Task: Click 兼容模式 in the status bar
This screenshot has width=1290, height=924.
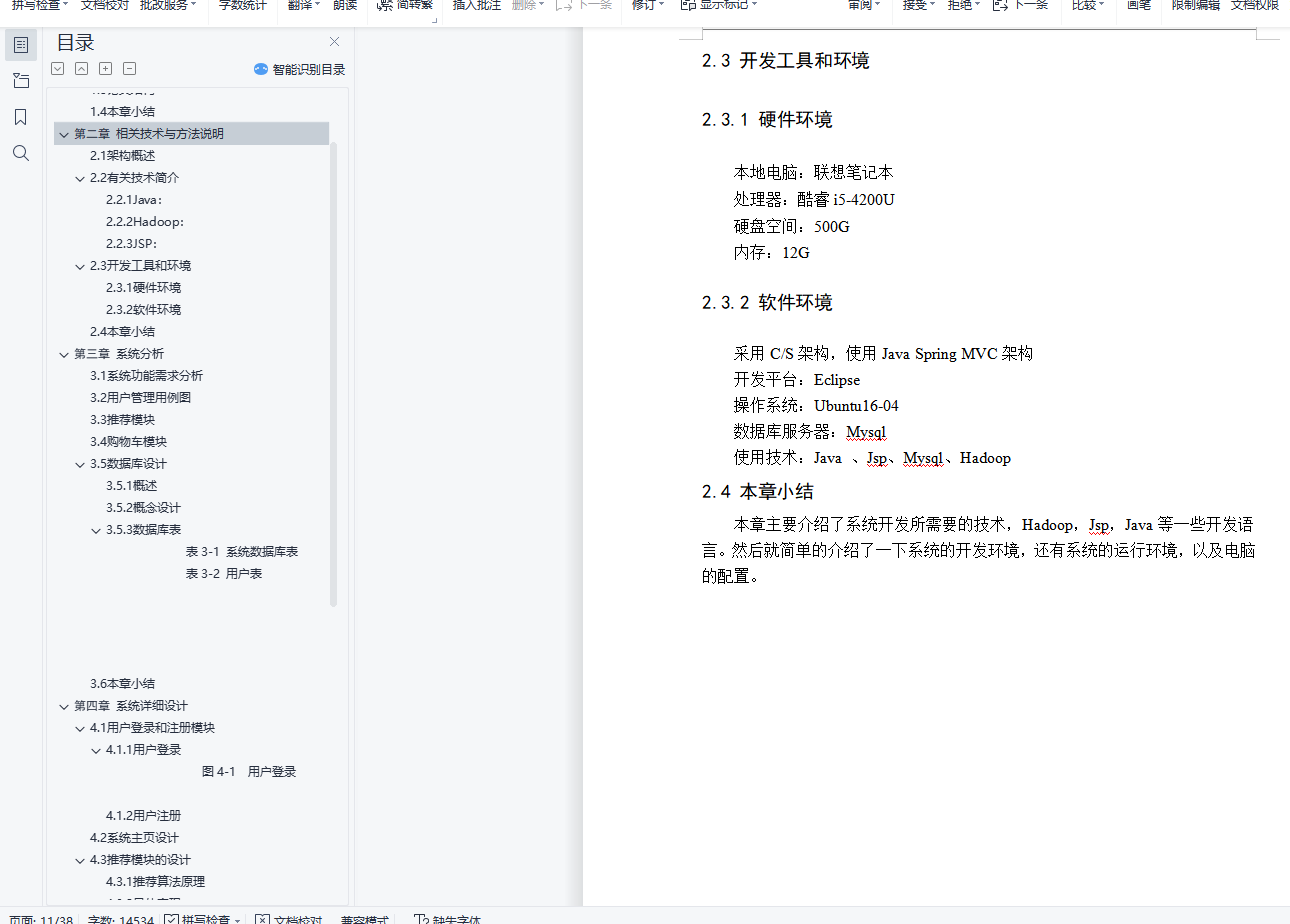Action: click(364, 919)
